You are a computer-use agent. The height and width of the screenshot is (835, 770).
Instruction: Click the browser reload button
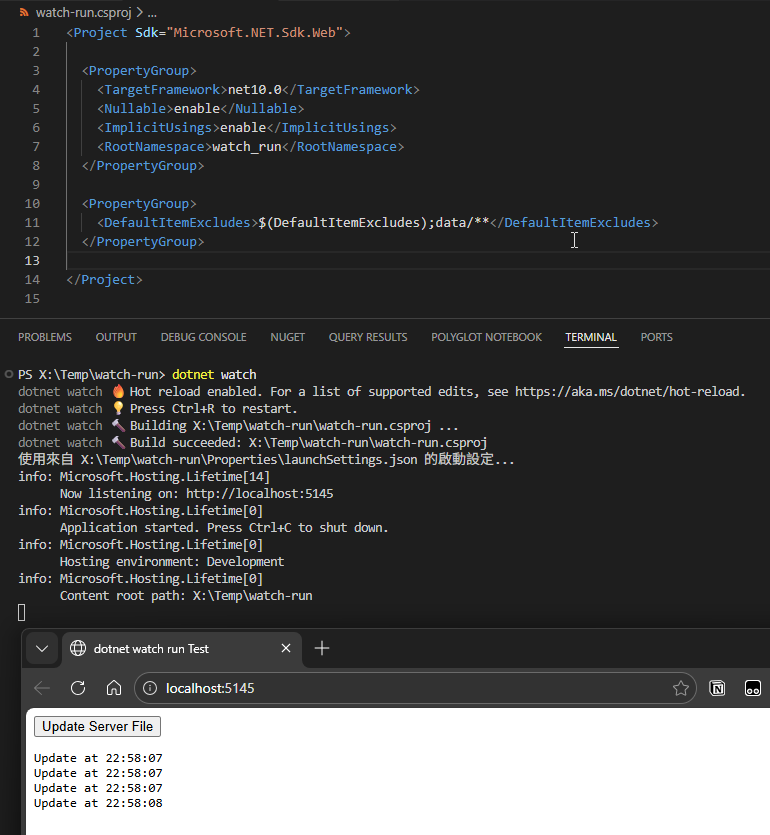[78, 688]
